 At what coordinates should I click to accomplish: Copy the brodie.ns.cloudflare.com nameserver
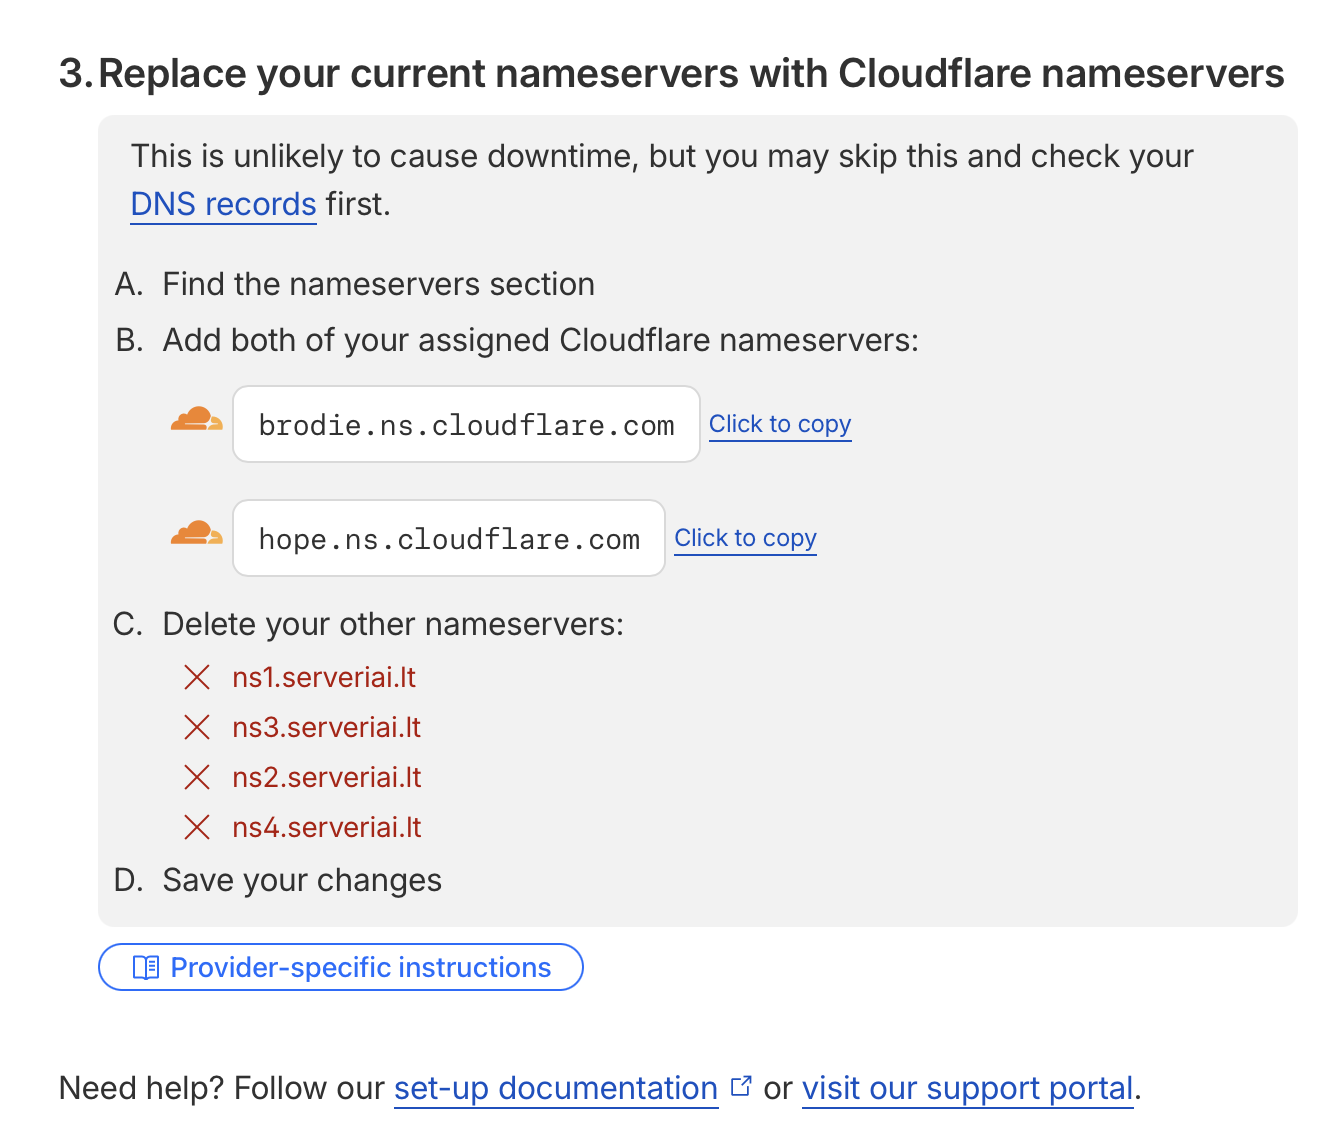coord(780,424)
